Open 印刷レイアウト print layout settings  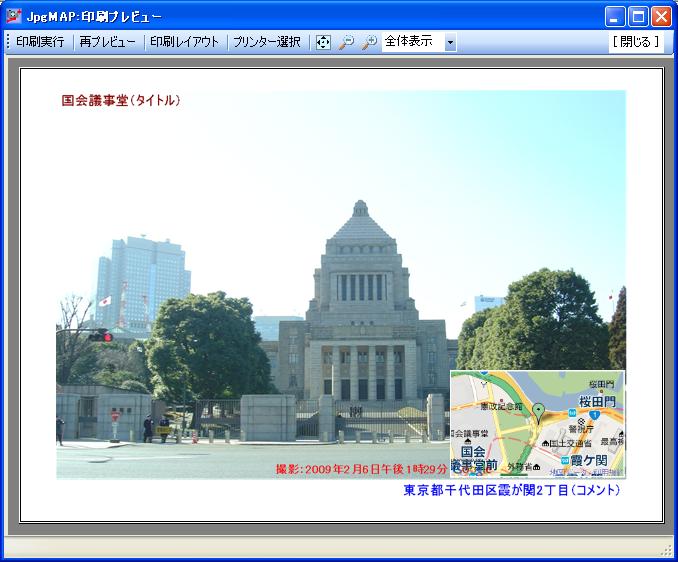184,42
